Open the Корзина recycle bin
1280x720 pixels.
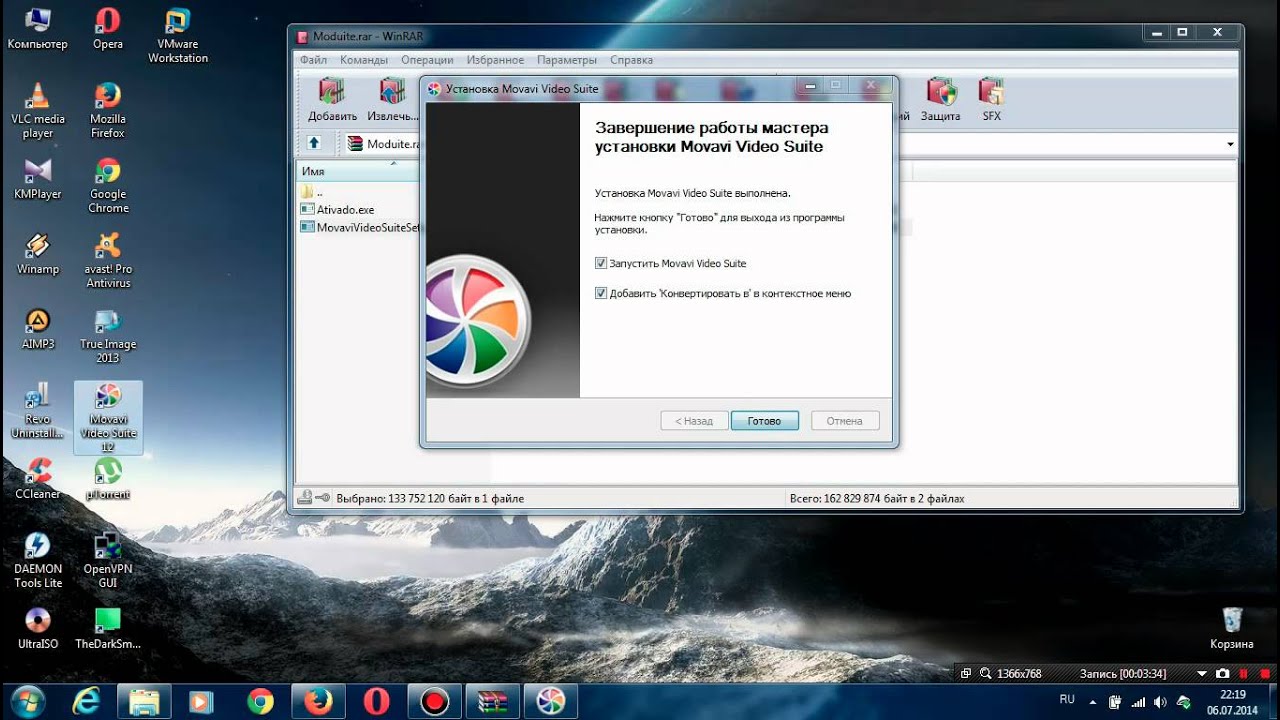click(1232, 629)
